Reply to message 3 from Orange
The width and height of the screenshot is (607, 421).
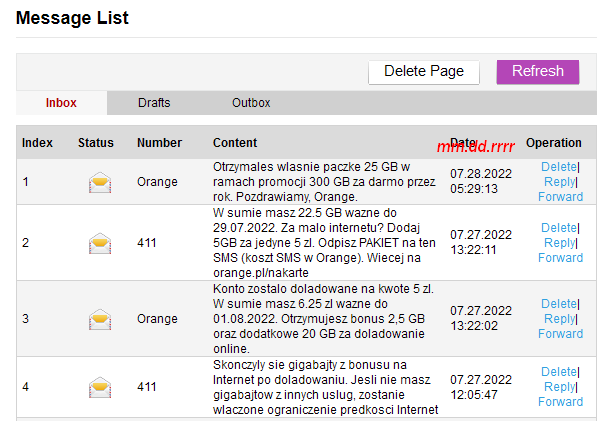559,319
